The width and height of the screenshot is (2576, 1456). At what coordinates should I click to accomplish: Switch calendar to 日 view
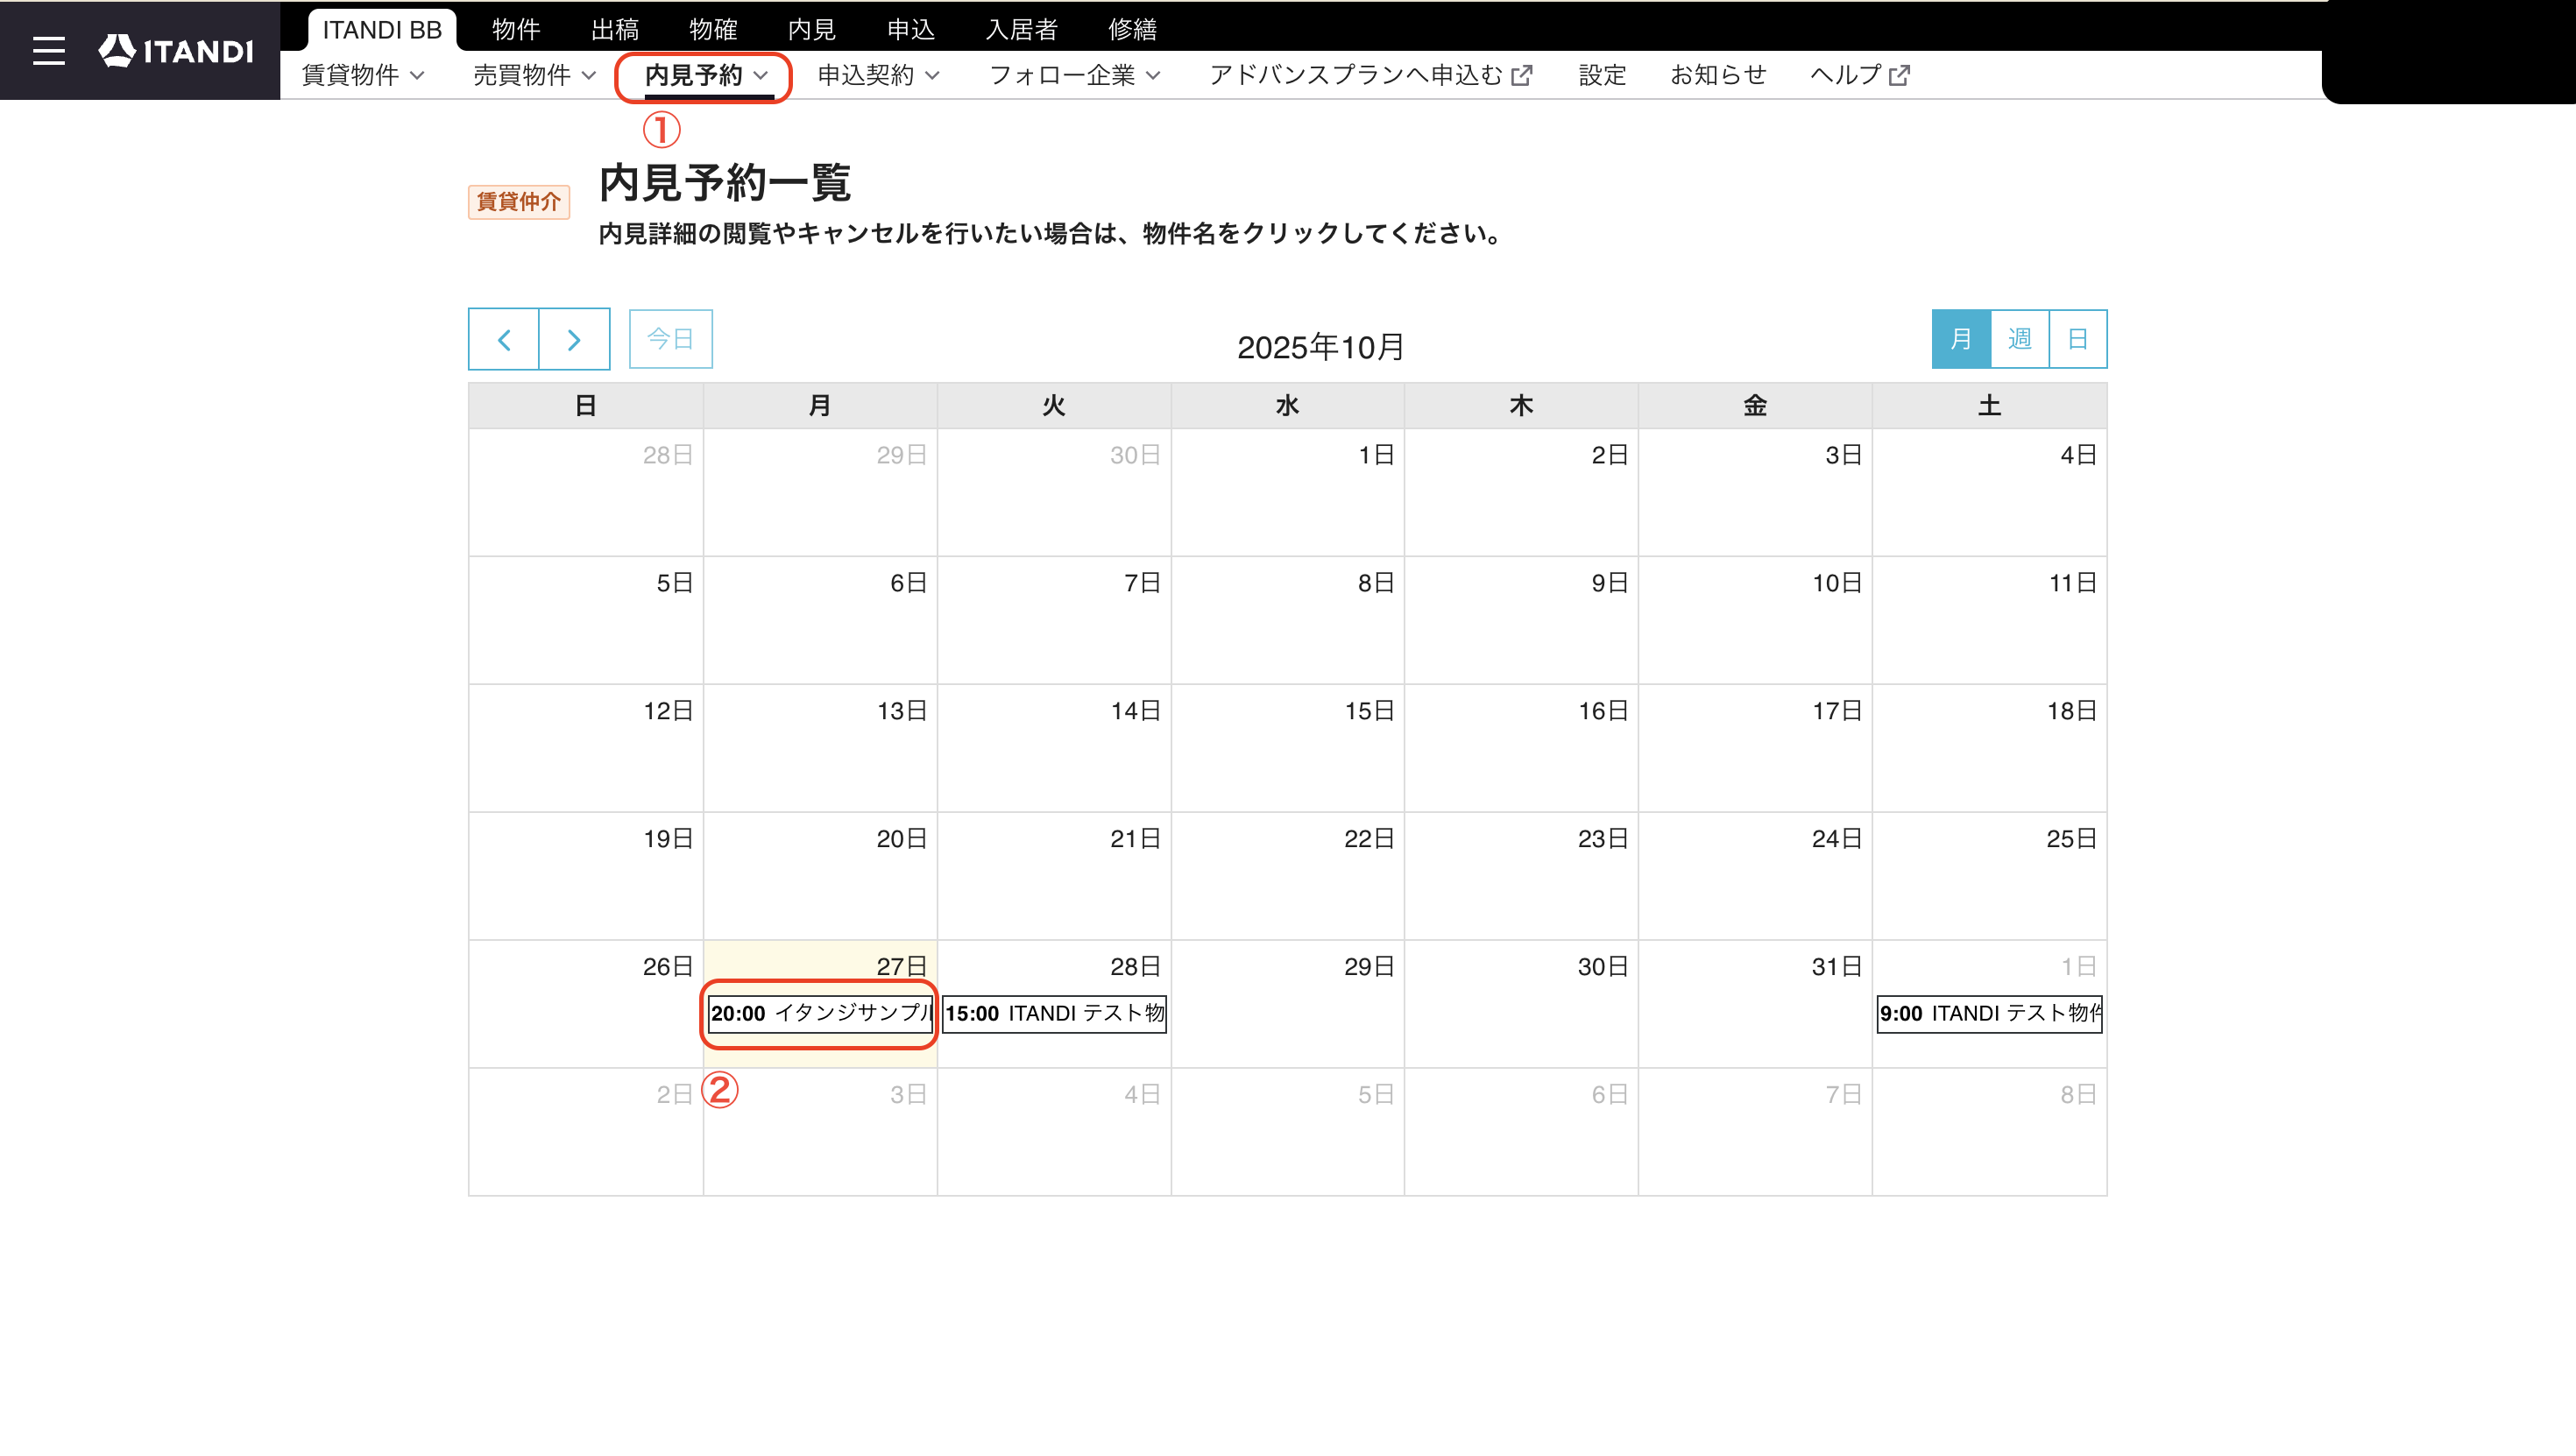click(x=2078, y=339)
